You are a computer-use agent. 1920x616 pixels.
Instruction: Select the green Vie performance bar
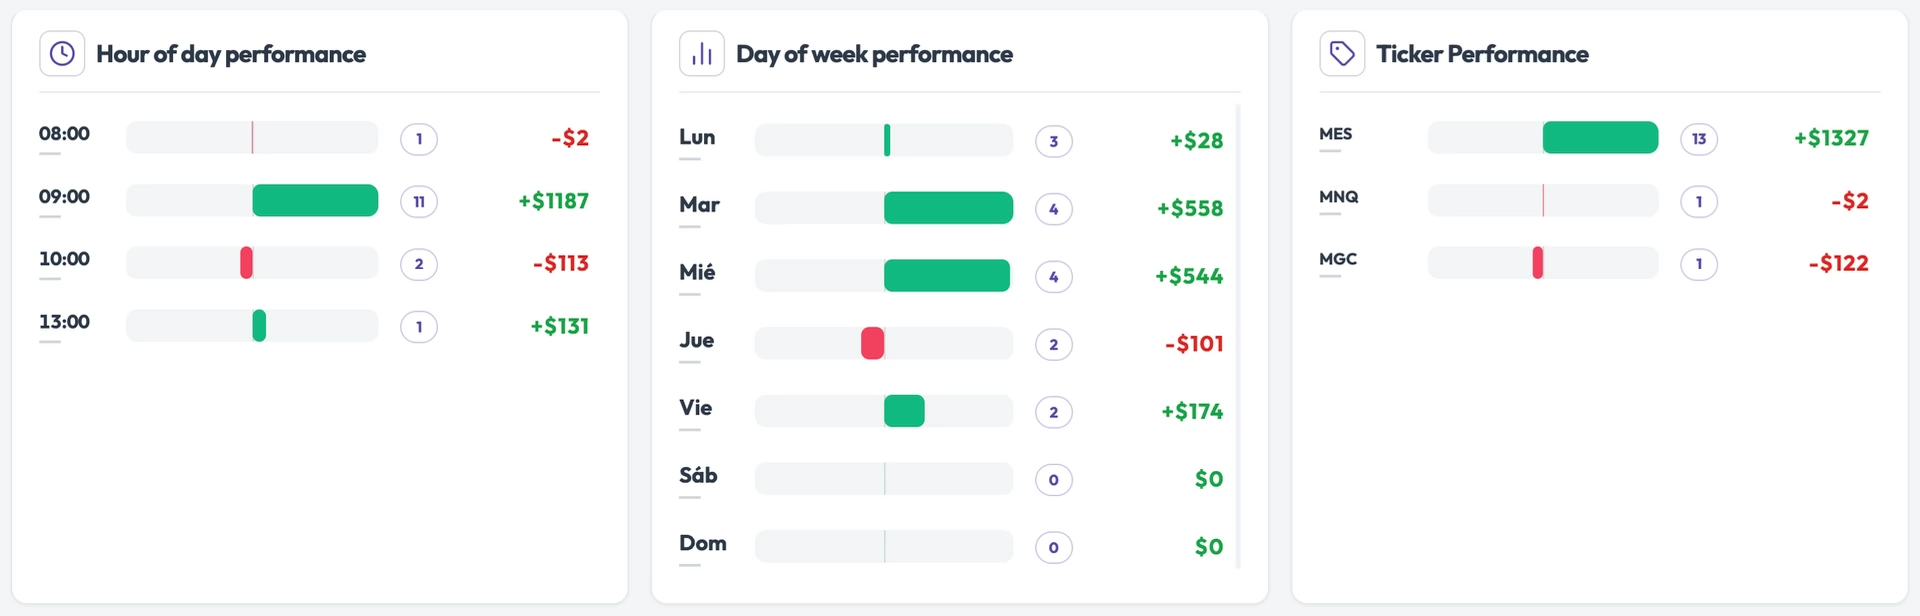tap(904, 411)
